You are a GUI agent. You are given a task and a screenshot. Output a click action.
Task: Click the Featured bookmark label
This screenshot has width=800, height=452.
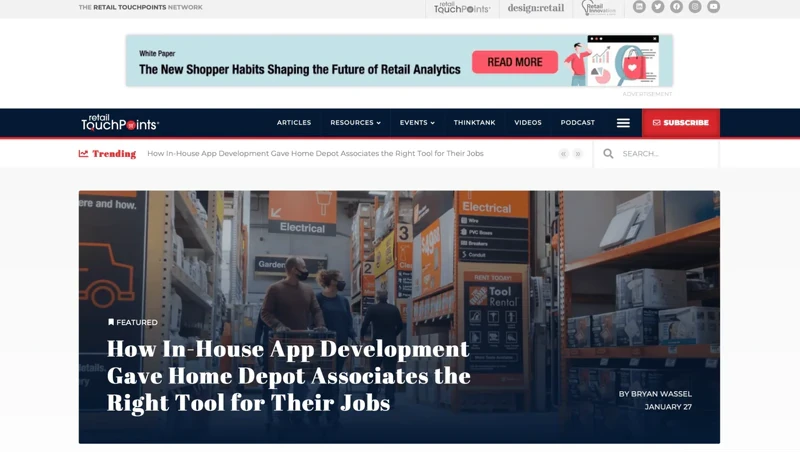pos(133,322)
